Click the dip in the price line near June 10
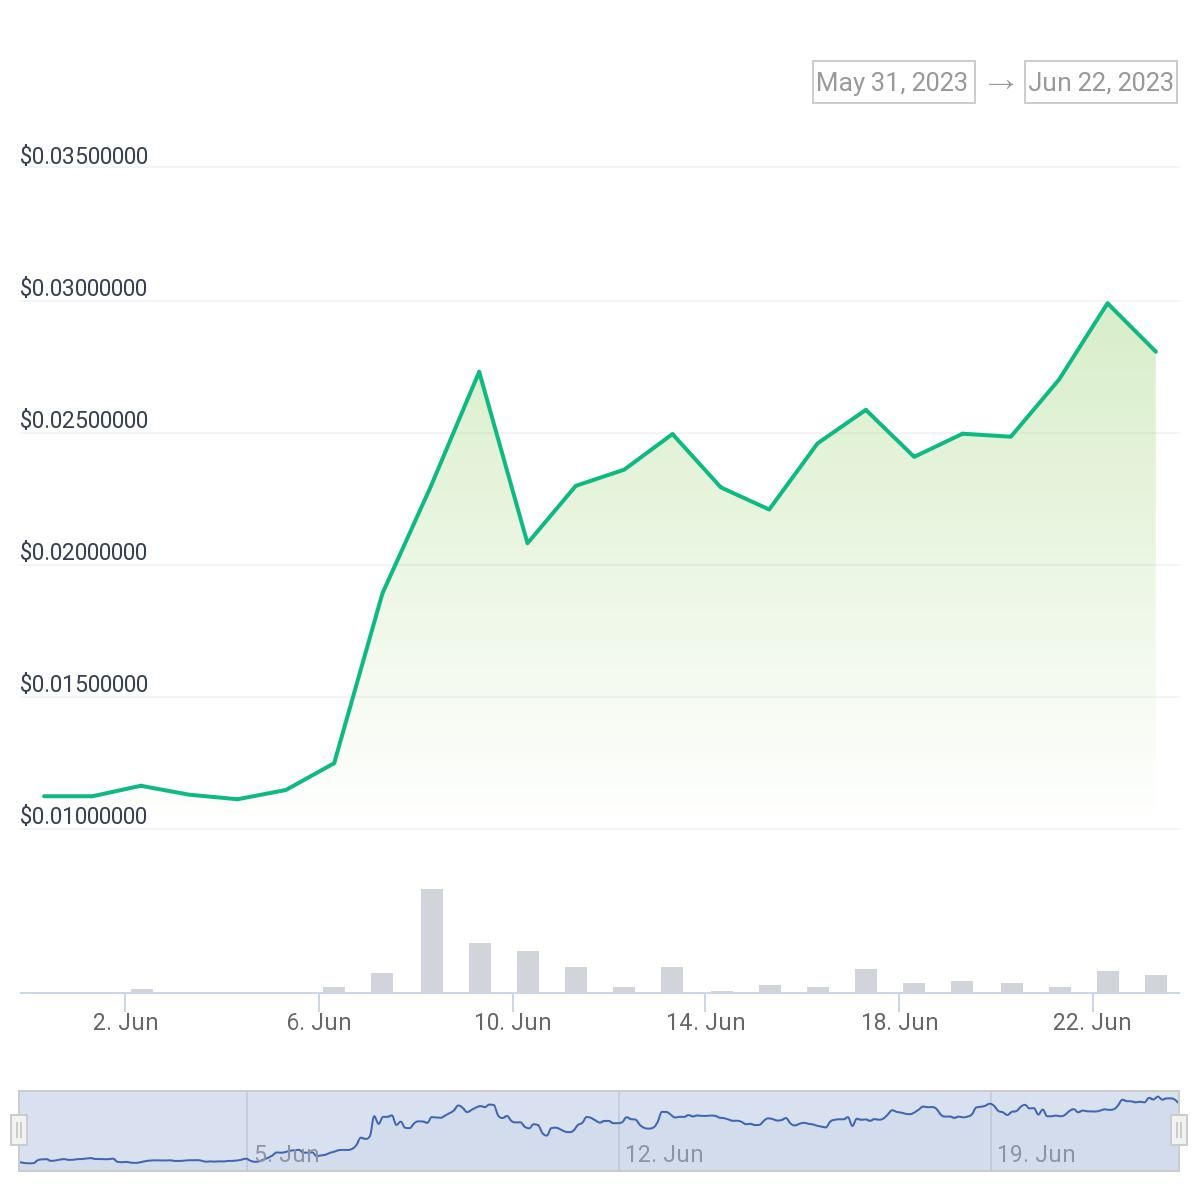1200x1200 pixels. coord(527,543)
